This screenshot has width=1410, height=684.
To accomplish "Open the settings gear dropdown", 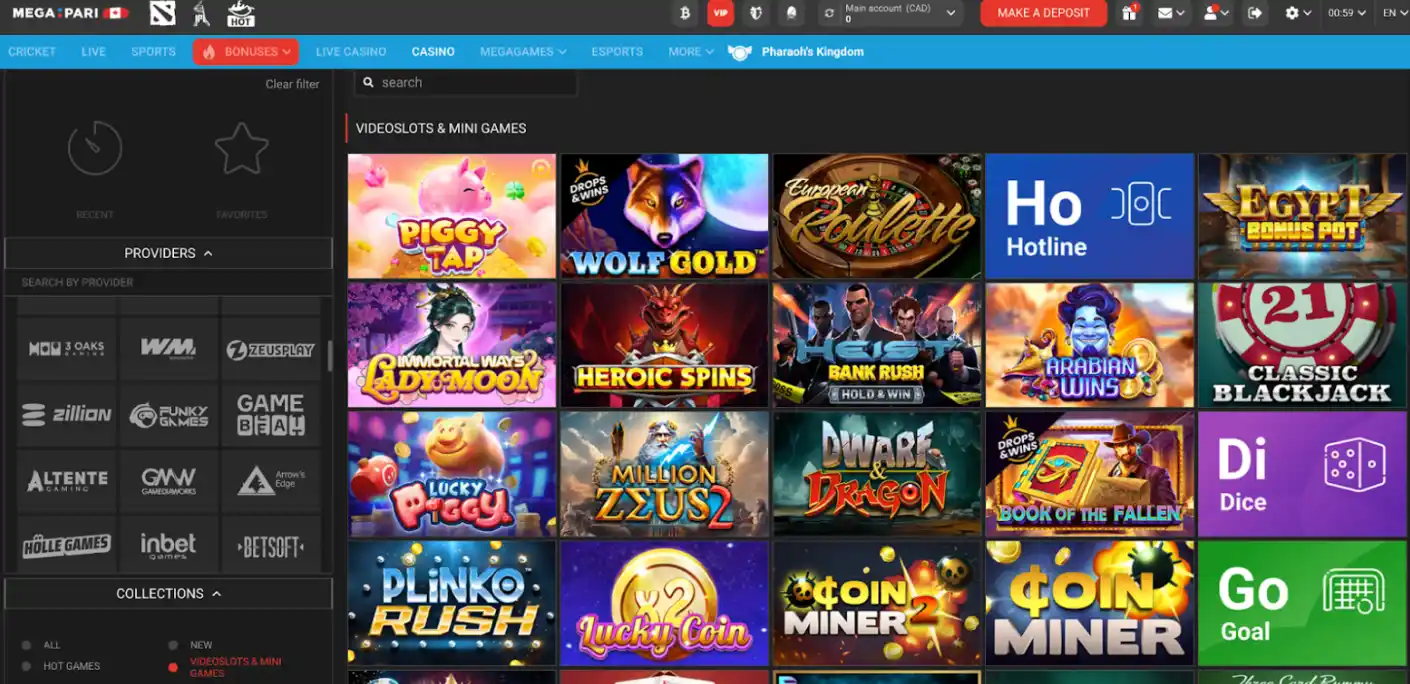I will (x=1298, y=13).
